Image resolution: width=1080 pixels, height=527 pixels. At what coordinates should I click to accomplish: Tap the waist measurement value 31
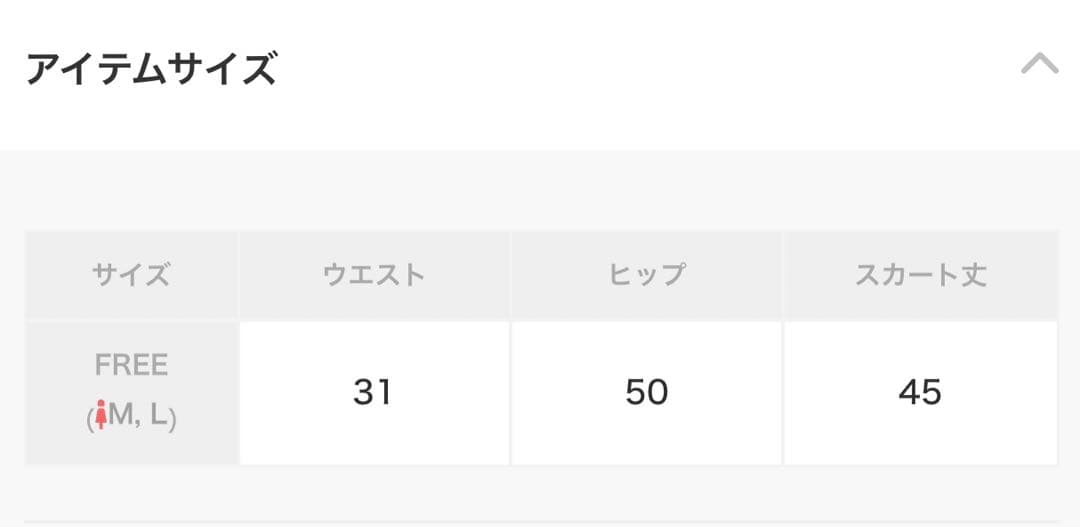coord(372,393)
